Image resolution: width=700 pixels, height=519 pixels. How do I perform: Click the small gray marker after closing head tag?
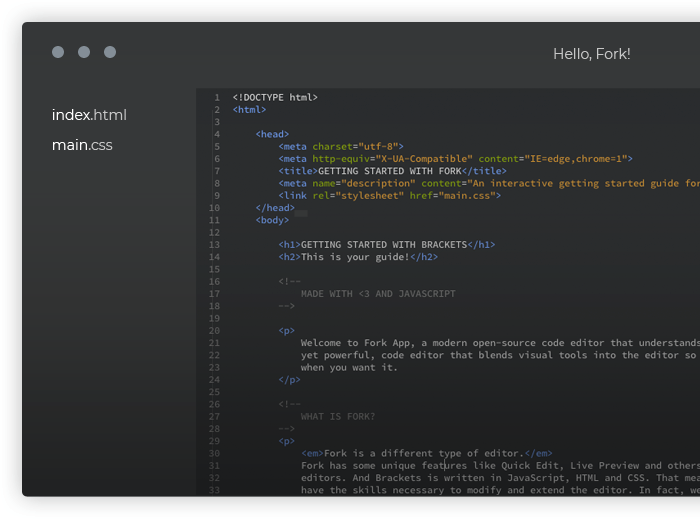click(301, 208)
